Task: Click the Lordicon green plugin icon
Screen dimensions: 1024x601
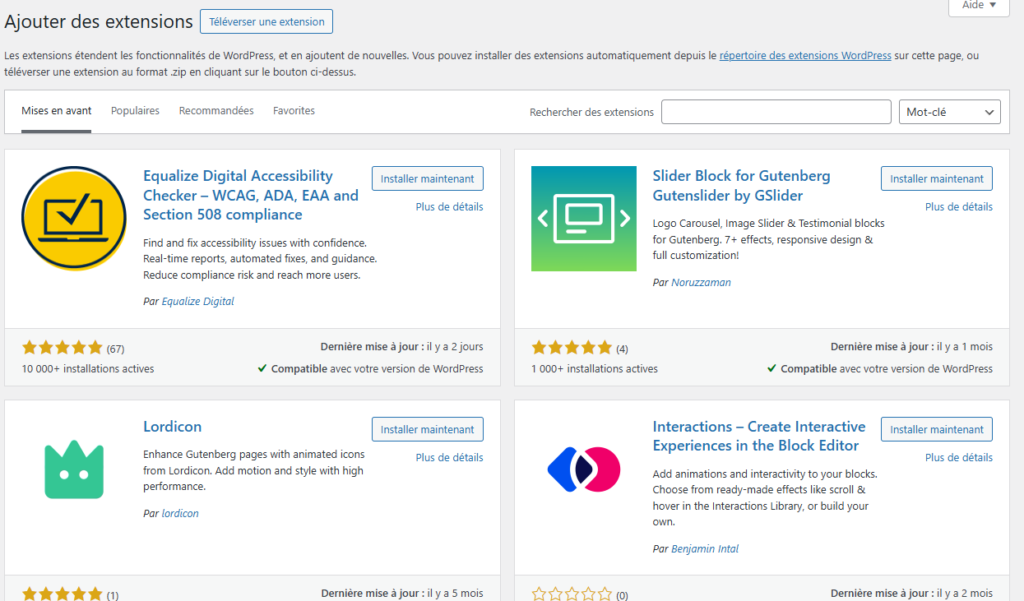Action: [x=74, y=470]
